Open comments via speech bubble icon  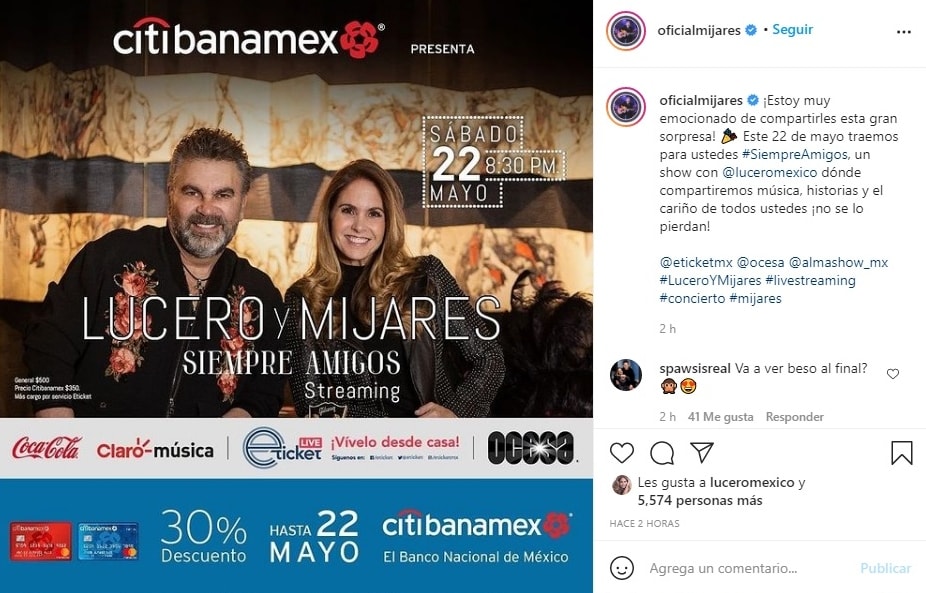click(662, 453)
